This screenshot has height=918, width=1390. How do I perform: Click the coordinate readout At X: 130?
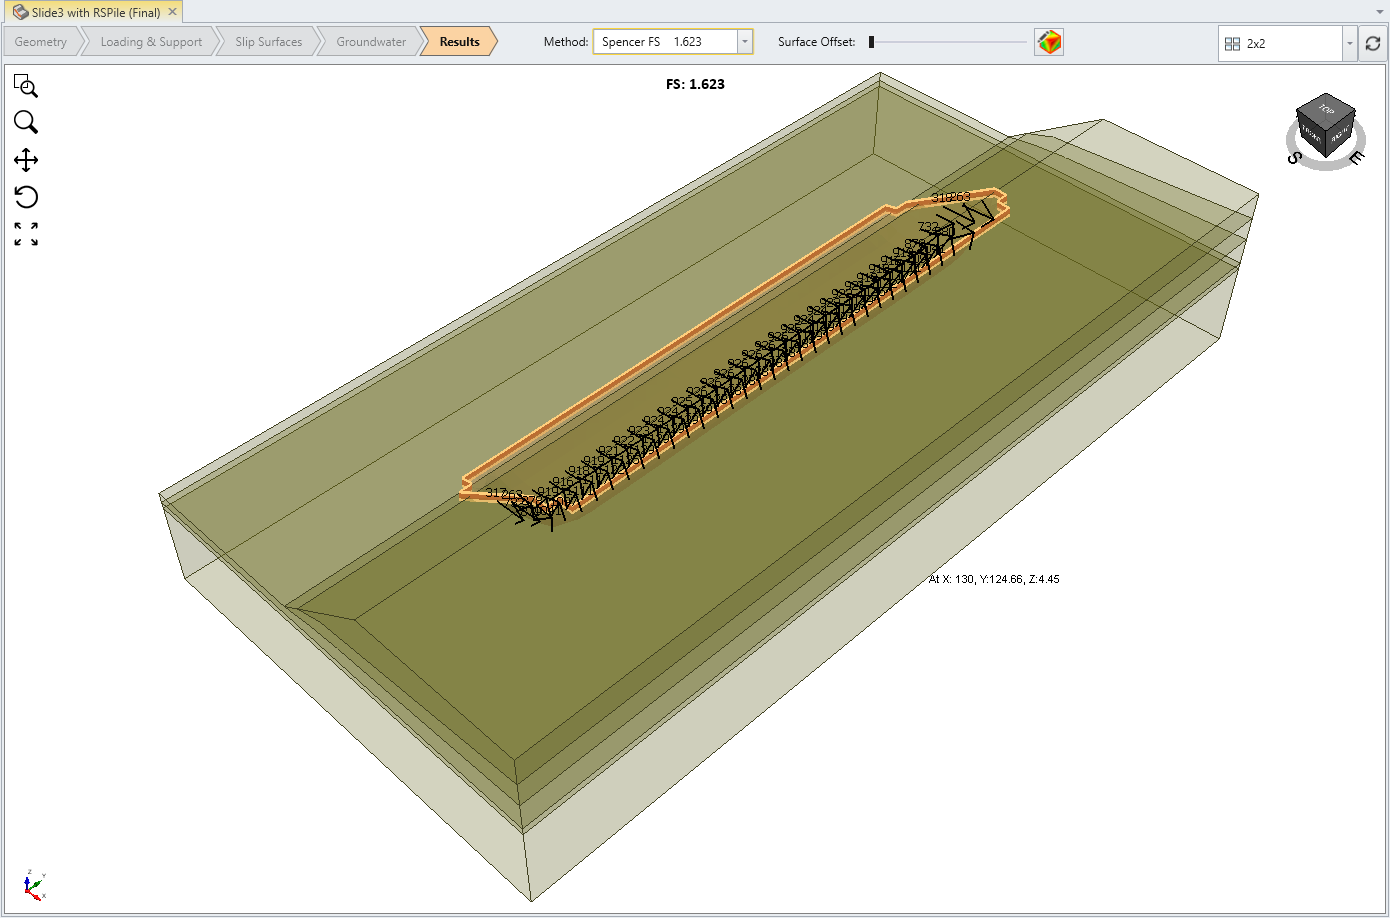994,579
